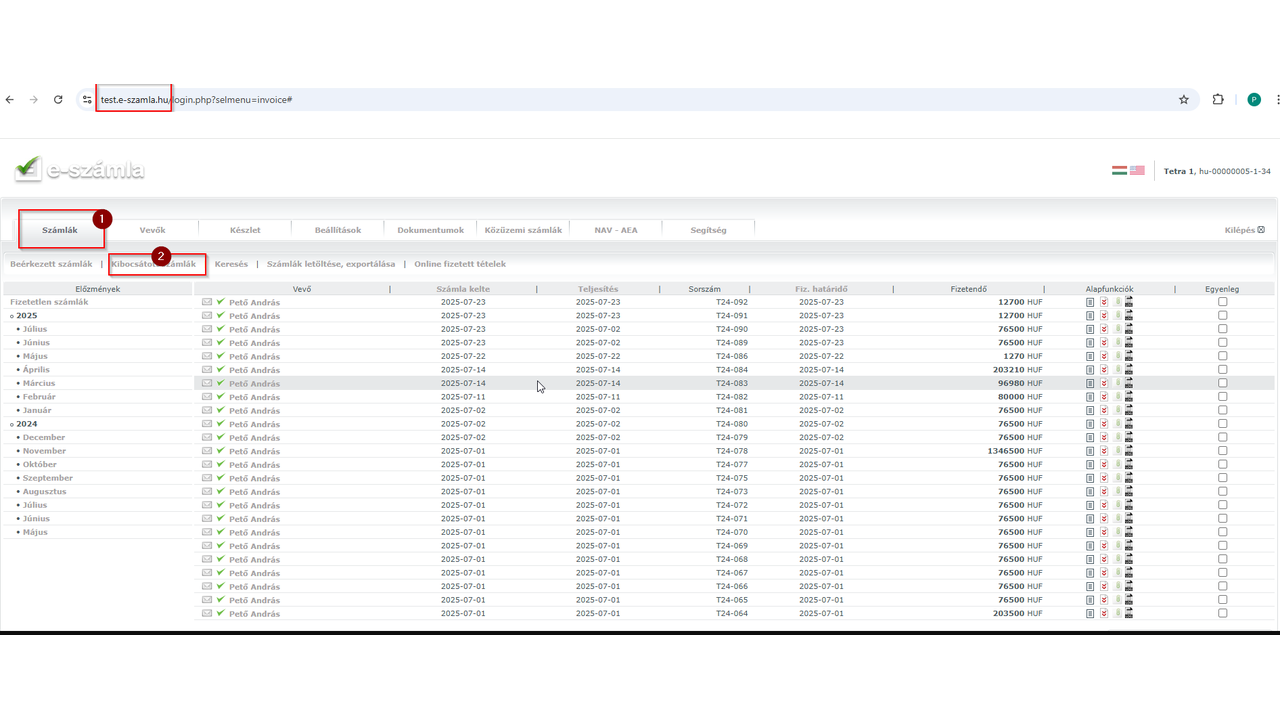Screen dimensions: 1280x720
Task: Select December in the history tree
Action: [43, 437]
